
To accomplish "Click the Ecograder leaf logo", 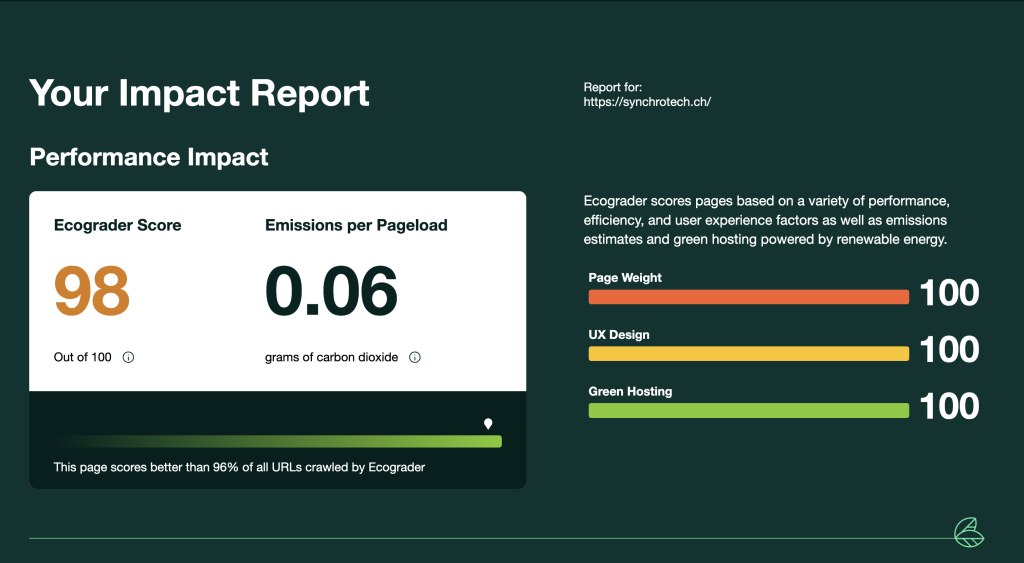I will (x=969, y=532).
